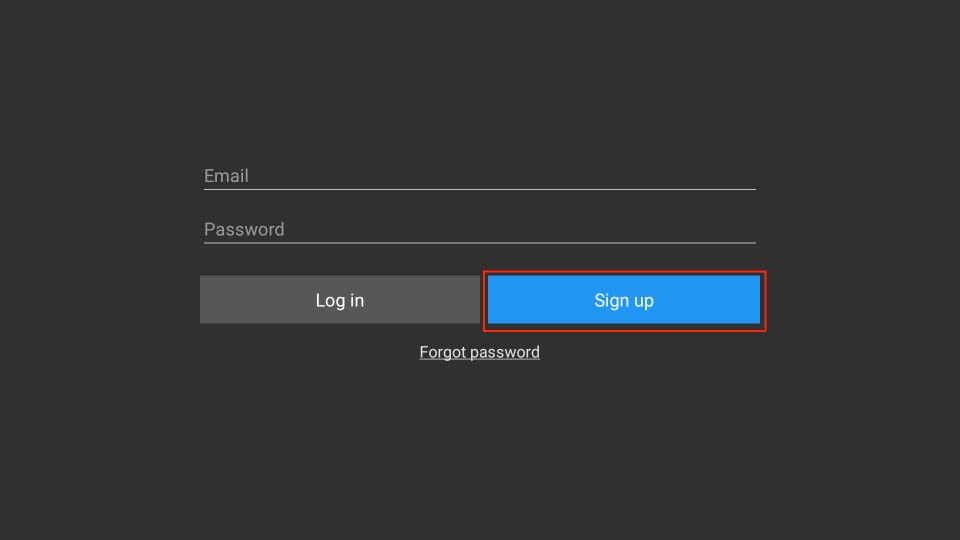
Task: Place cursor in the Password placeholder field
Action: [x=479, y=230]
